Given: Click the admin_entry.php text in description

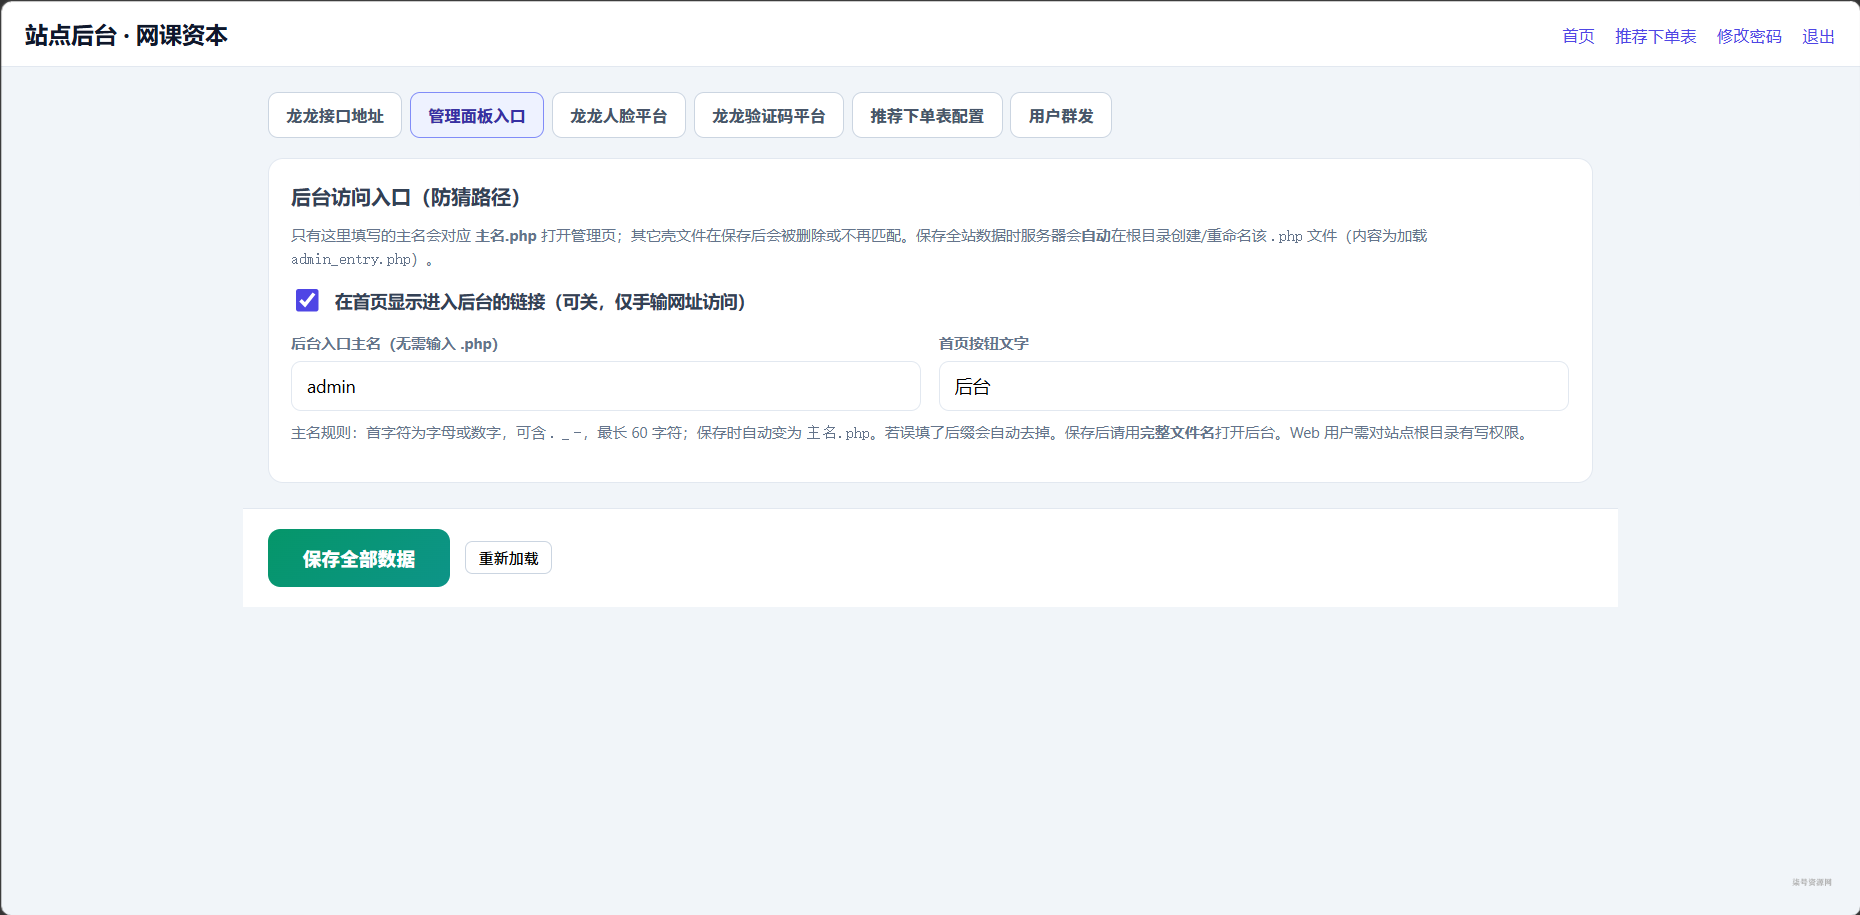Looking at the screenshot, I should pyautogui.click(x=351, y=259).
